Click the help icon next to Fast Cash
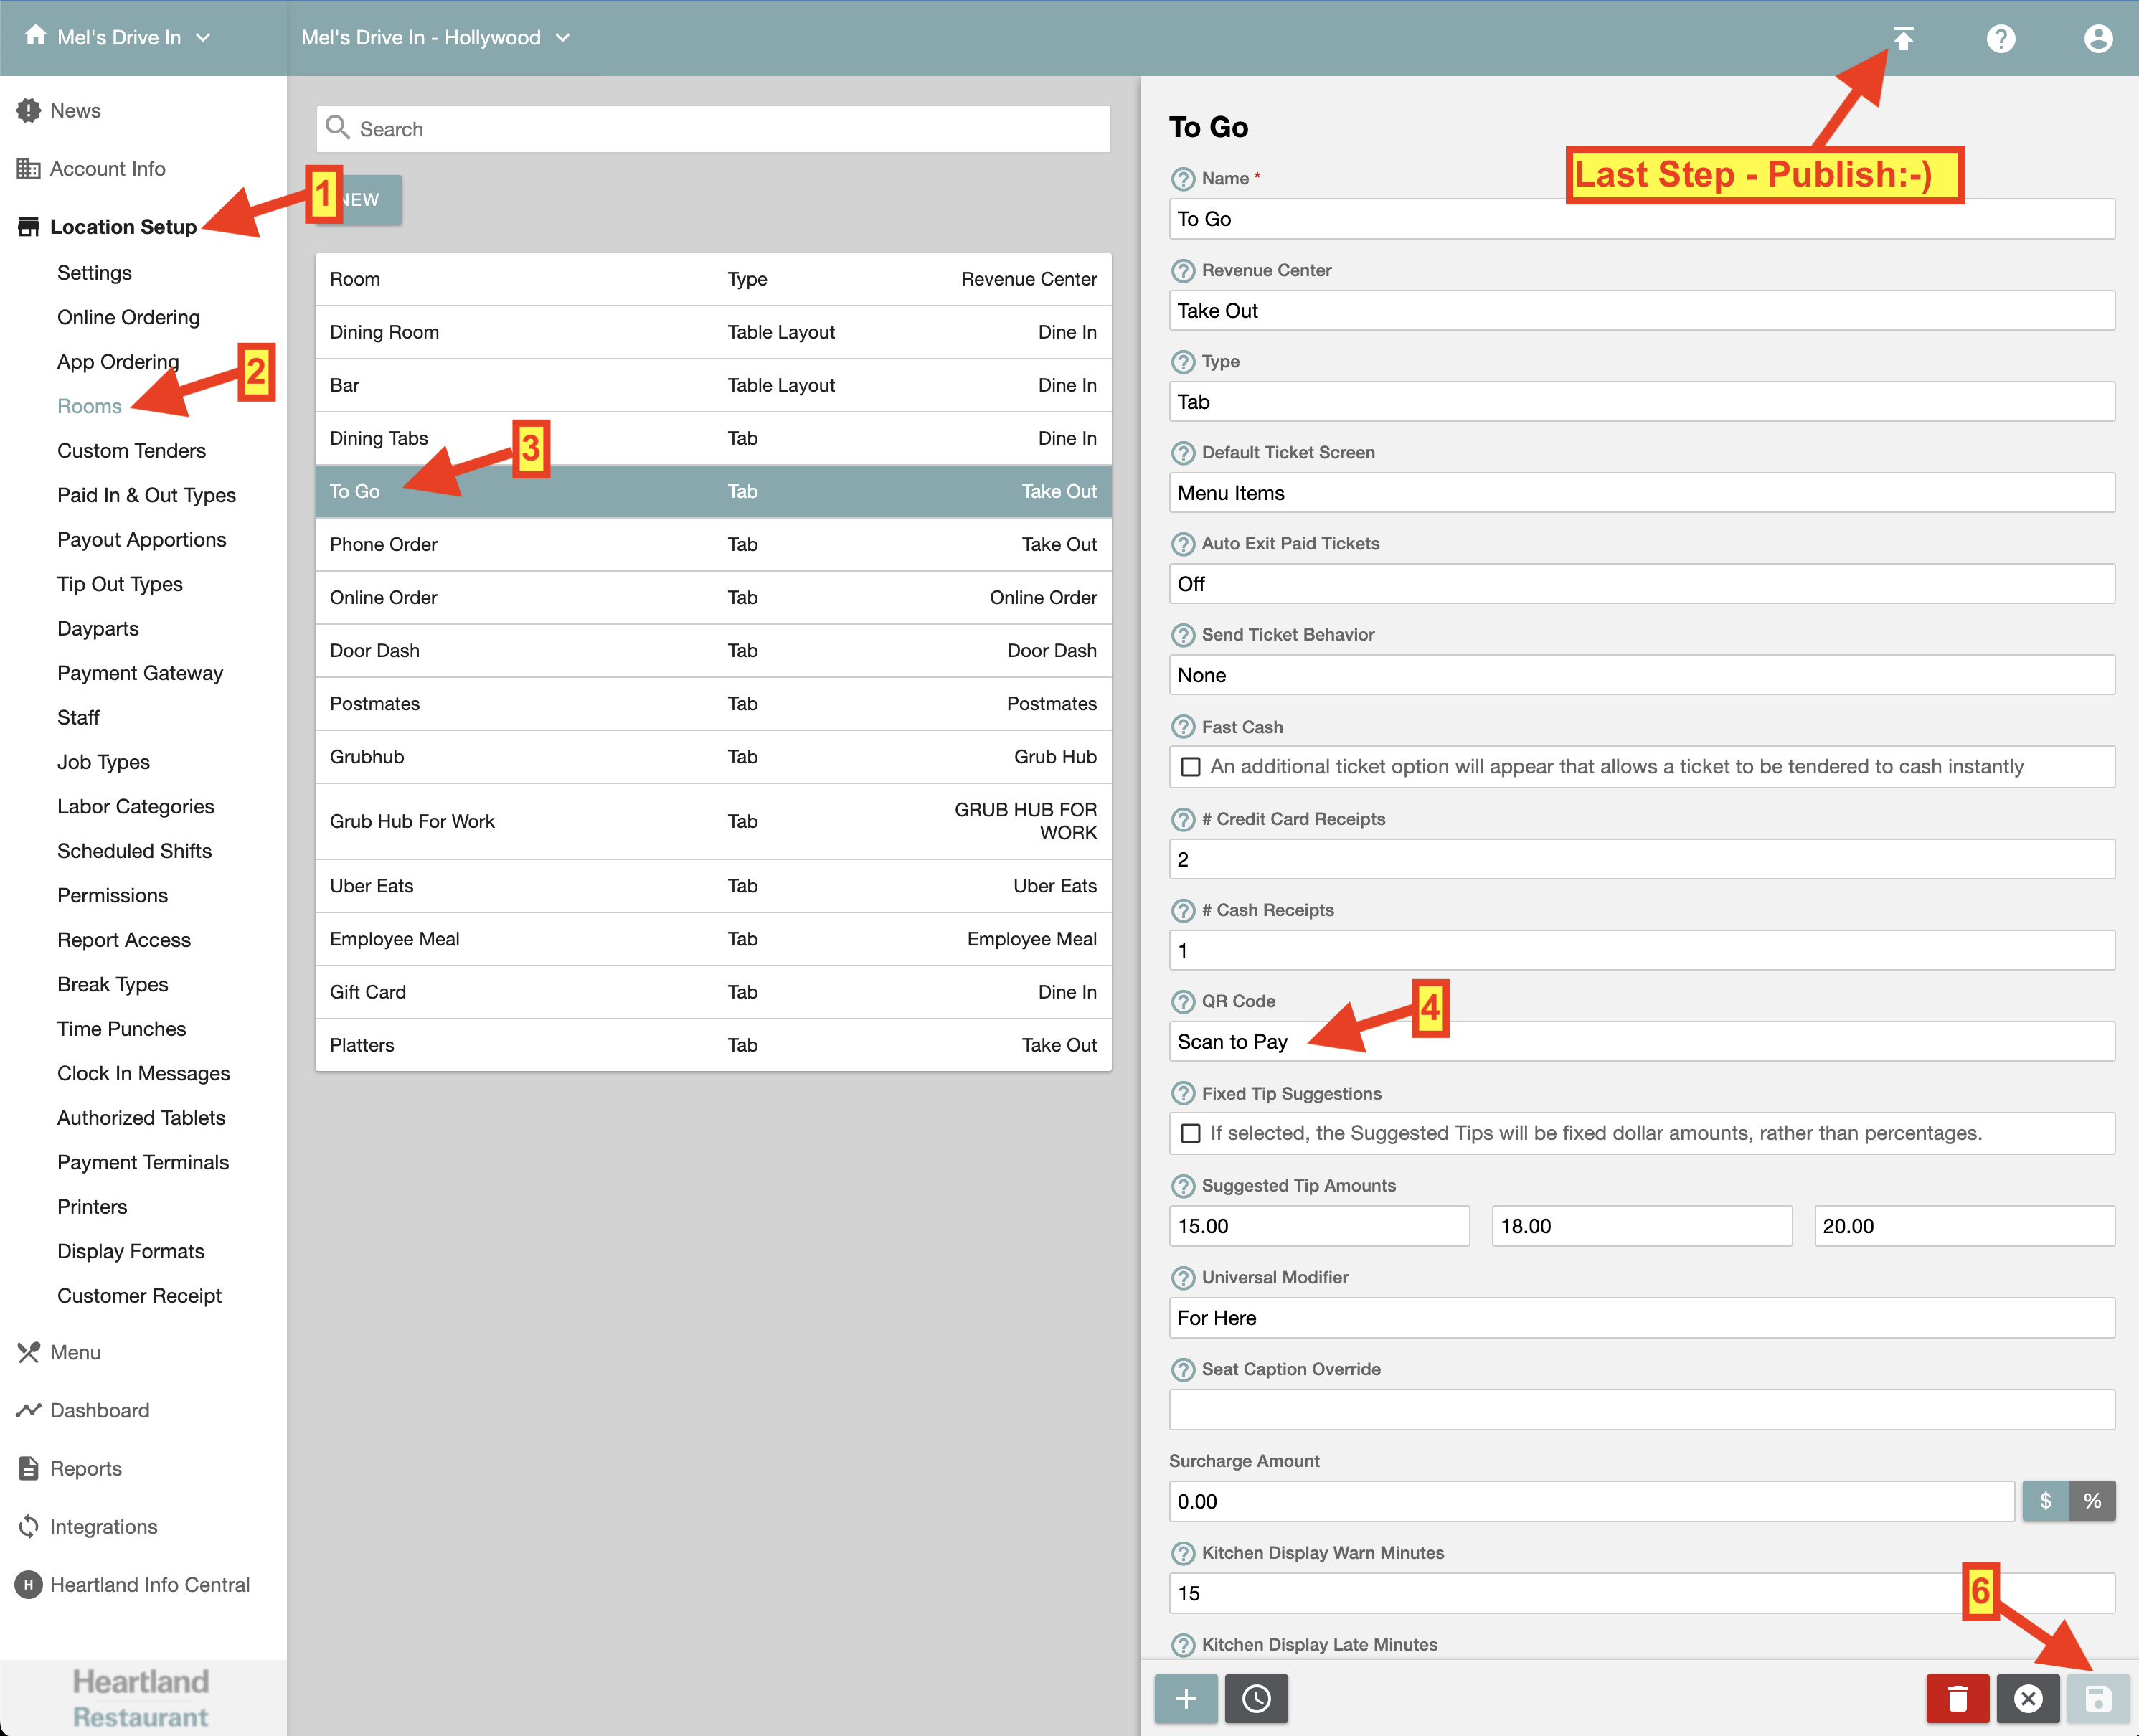 click(1183, 727)
